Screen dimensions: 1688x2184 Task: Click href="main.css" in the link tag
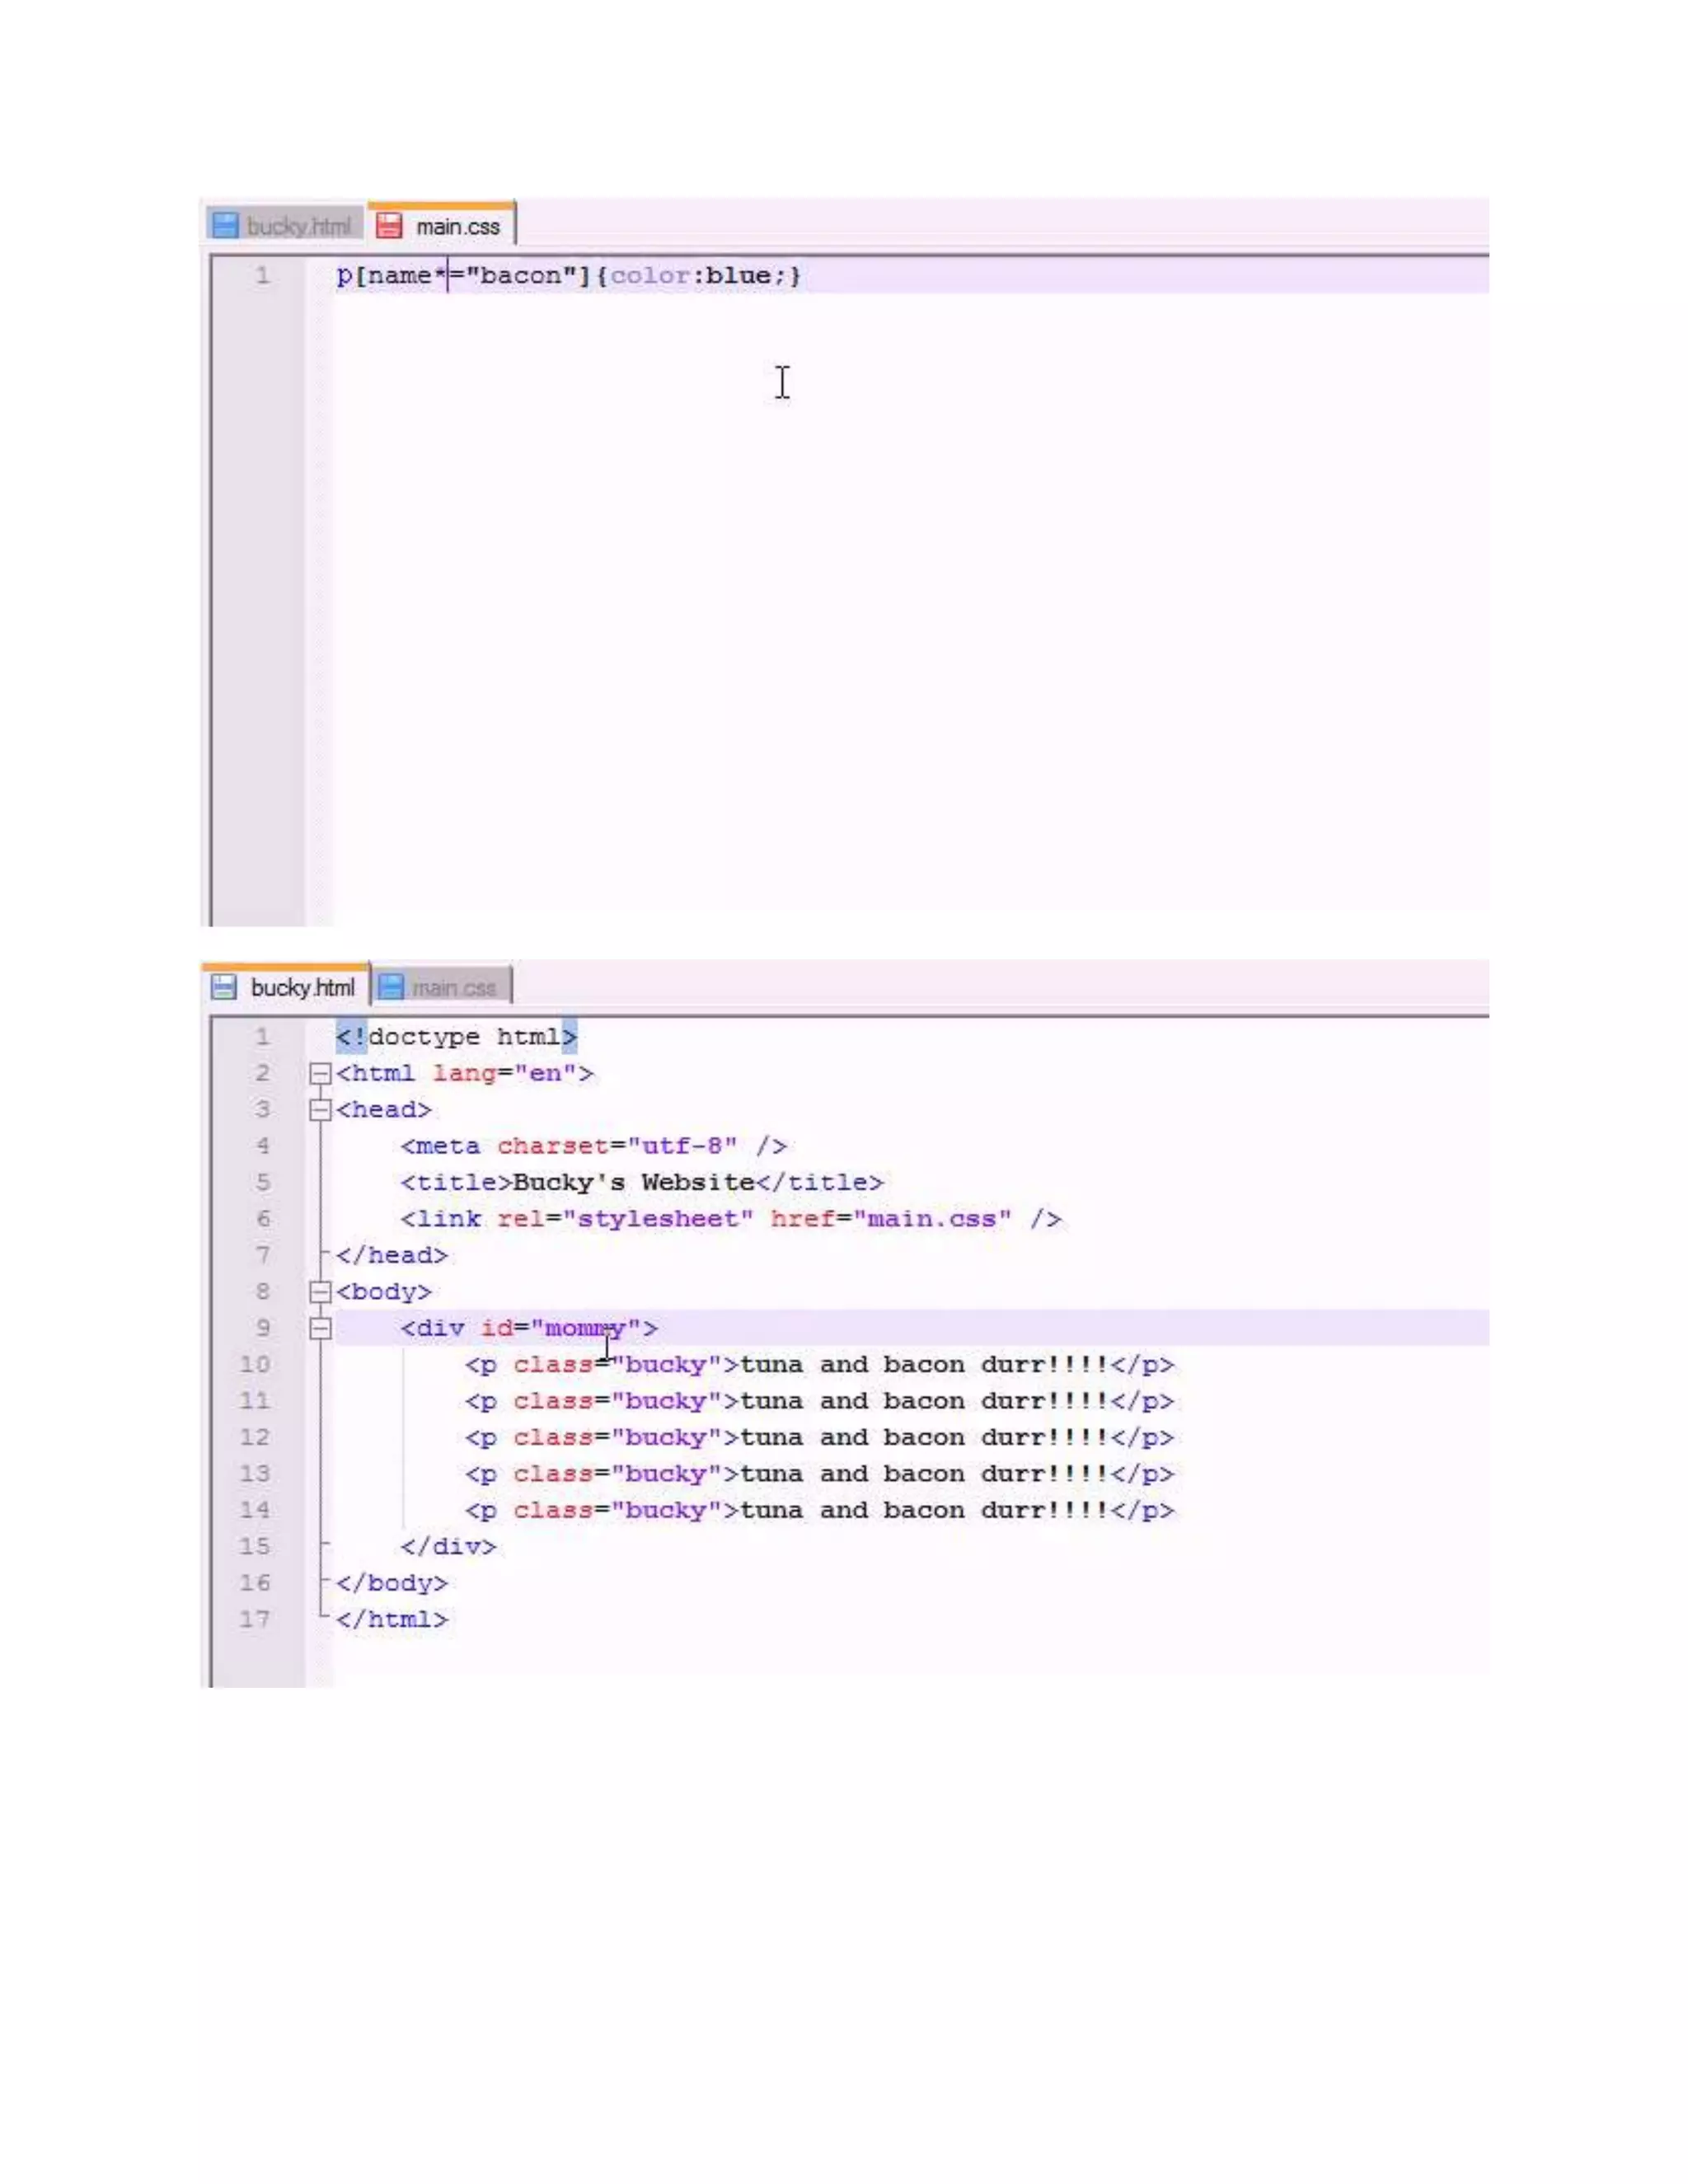[891, 1219]
